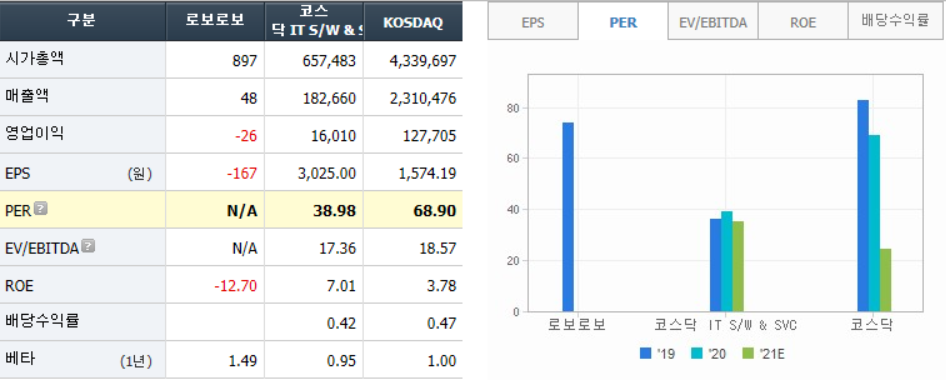946x380 pixels.
Task: Select the 매출액 row label
Action: tap(27, 97)
